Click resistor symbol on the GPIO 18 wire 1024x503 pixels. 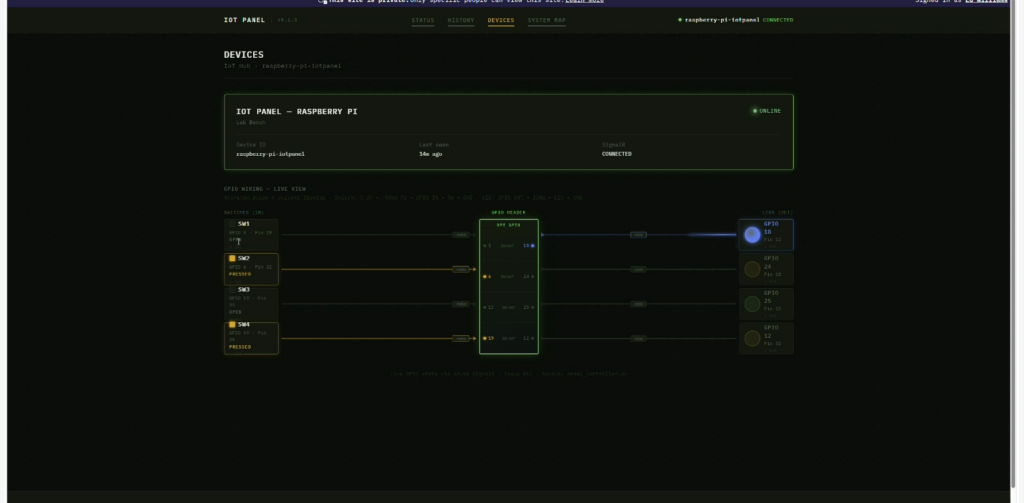pos(639,235)
